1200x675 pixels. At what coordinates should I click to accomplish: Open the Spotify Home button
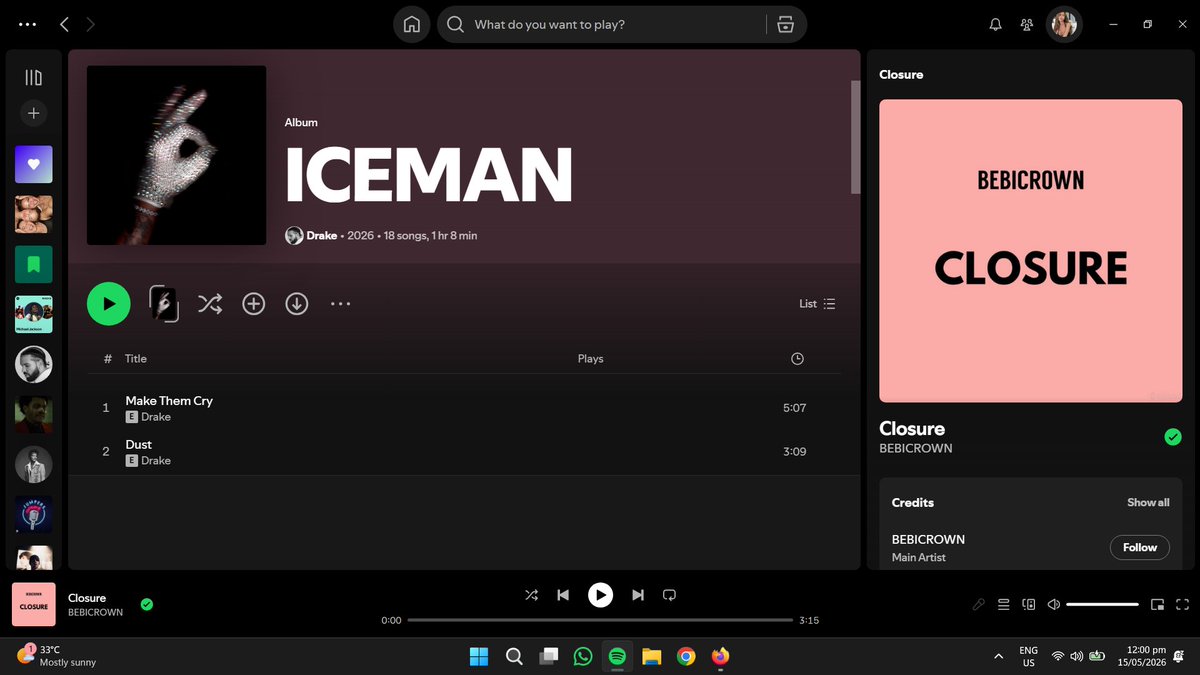[411, 25]
